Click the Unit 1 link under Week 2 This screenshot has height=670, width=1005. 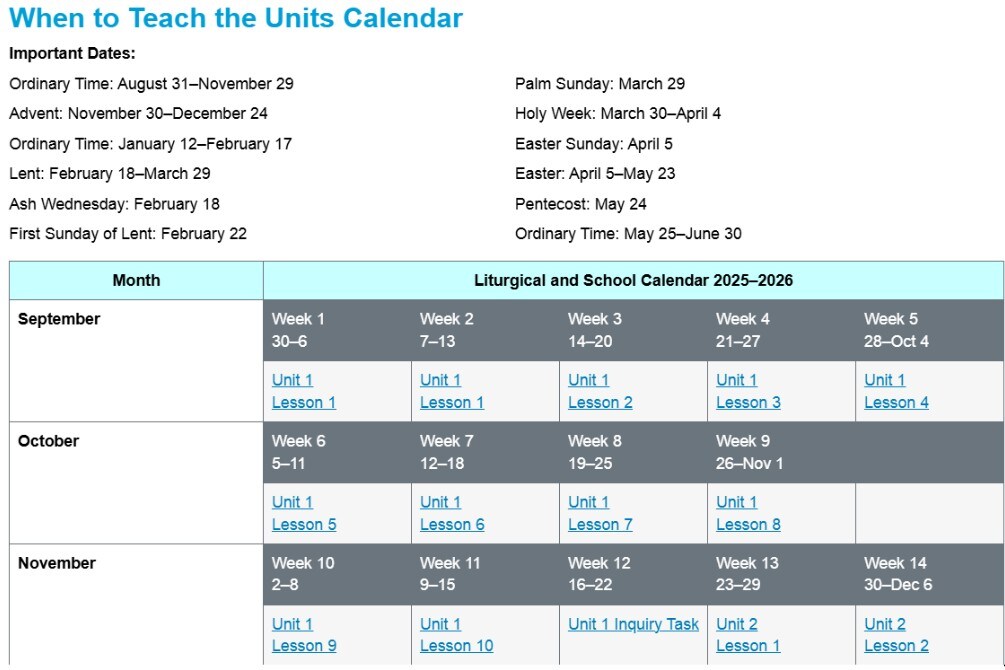tap(440, 380)
